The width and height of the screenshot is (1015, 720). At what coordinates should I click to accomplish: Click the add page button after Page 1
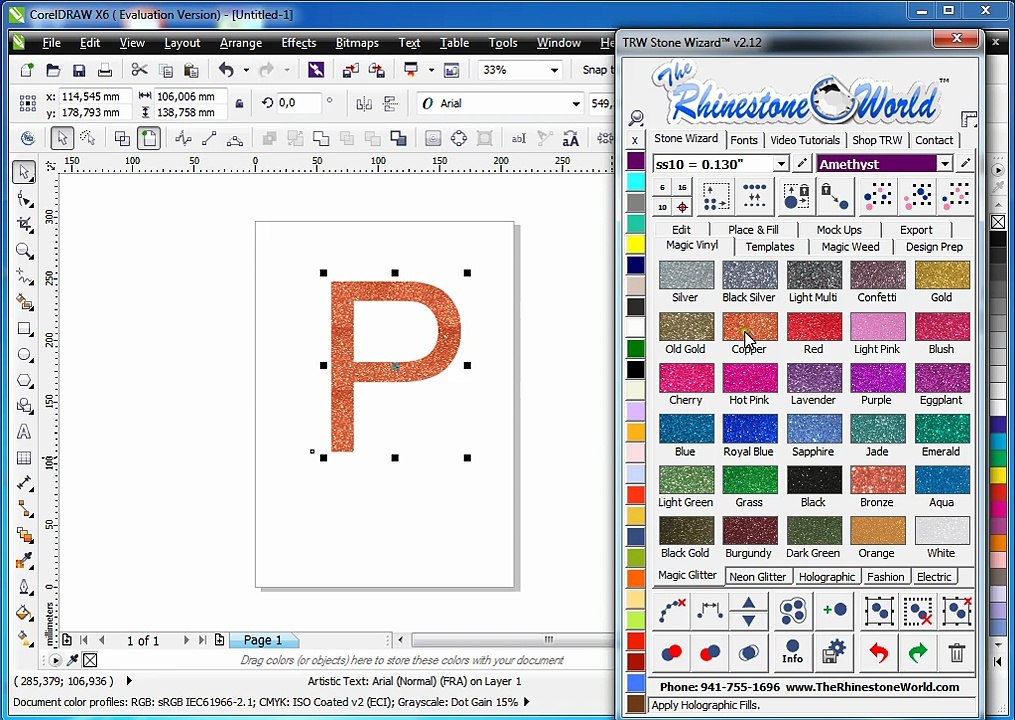click(x=219, y=640)
